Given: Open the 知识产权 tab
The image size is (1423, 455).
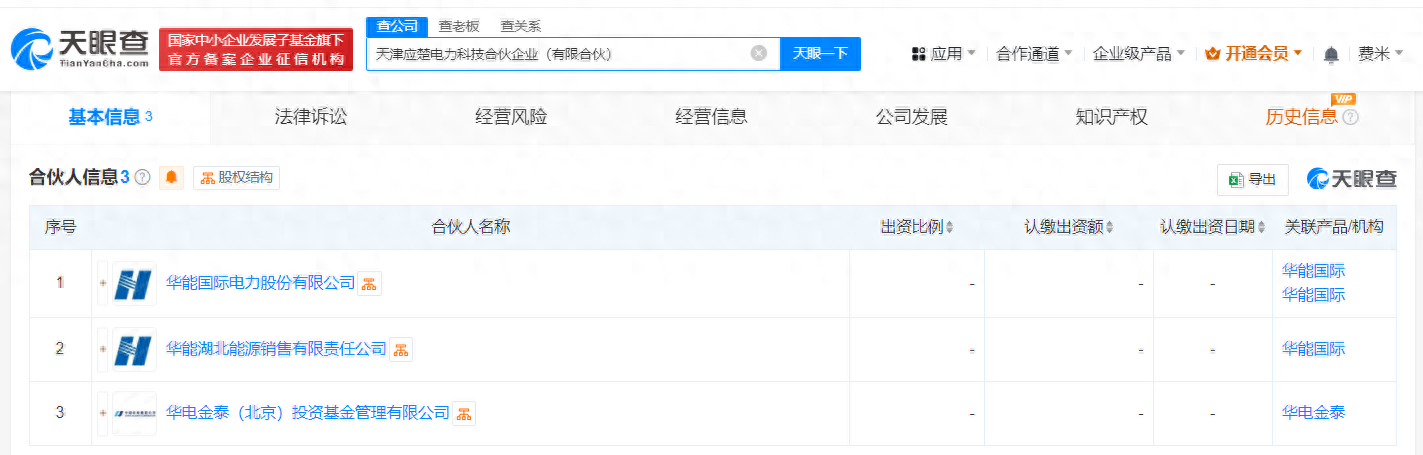Looking at the screenshot, I should pyautogui.click(x=1111, y=117).
